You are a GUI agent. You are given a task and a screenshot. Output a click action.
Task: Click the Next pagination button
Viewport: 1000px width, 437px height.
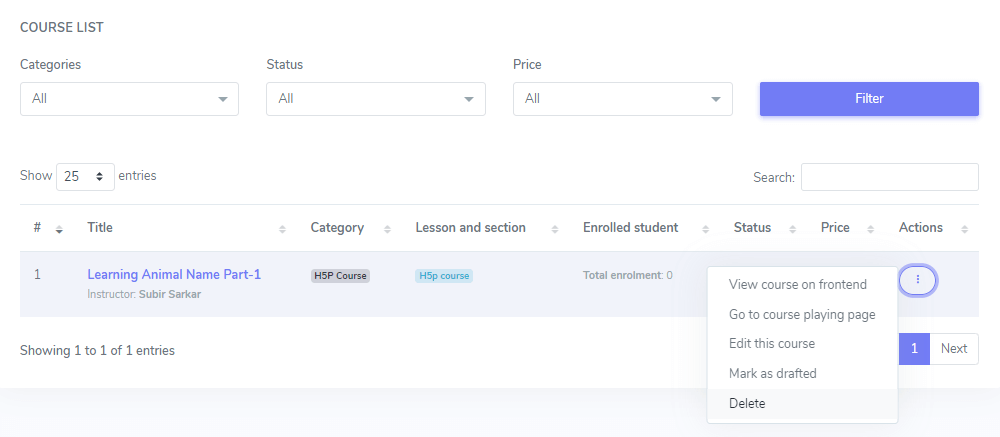click(953, 349)
